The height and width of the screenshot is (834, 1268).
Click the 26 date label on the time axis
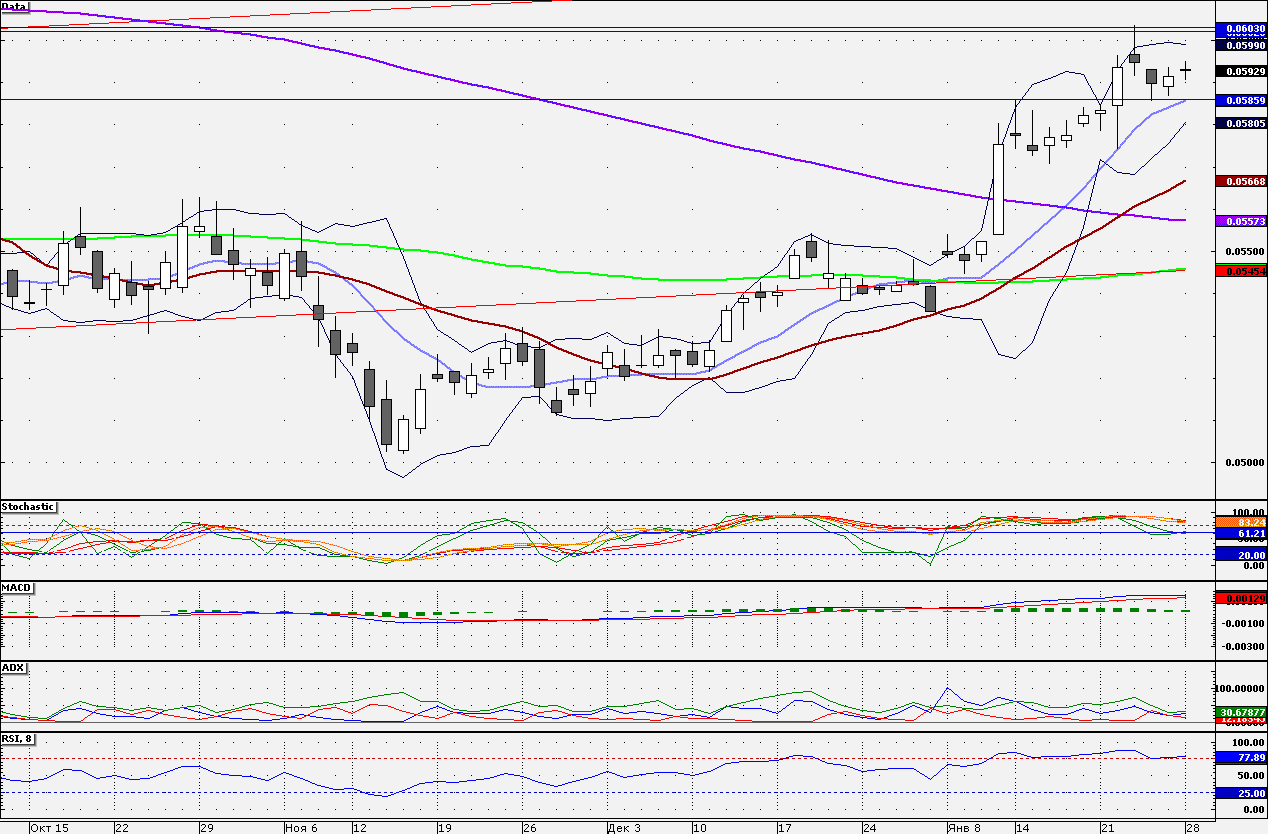[530, 828]
